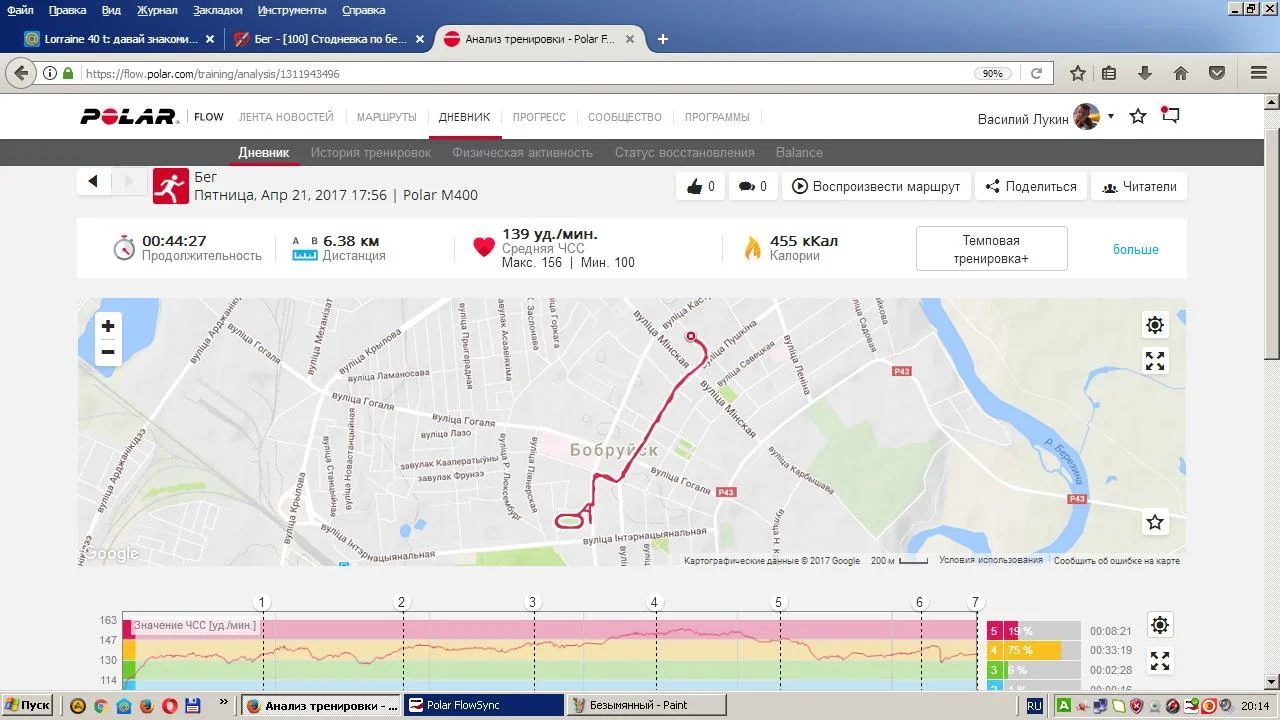Open the notifications speech bubble icon
Viewport: 1280px width, 720px height.
coord(1170,116)
